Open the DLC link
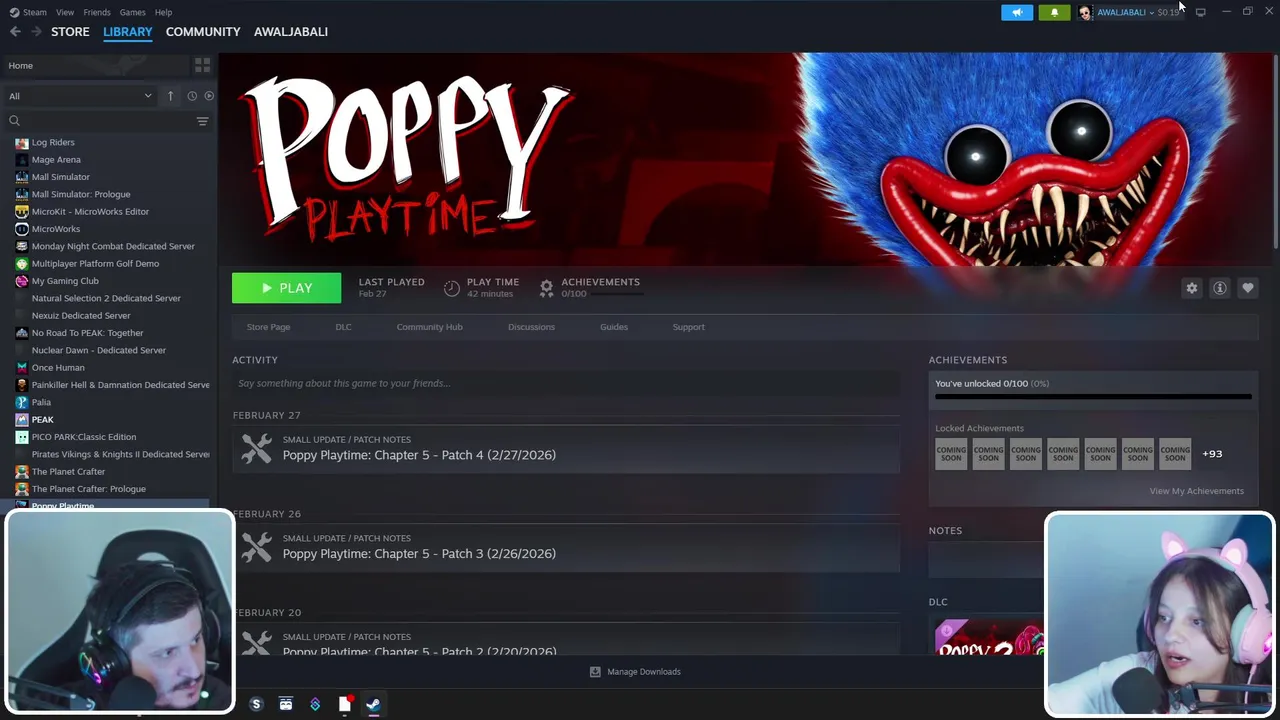Image resolution: width=1280 pixels, height=720 pixels. click(343, 327)
